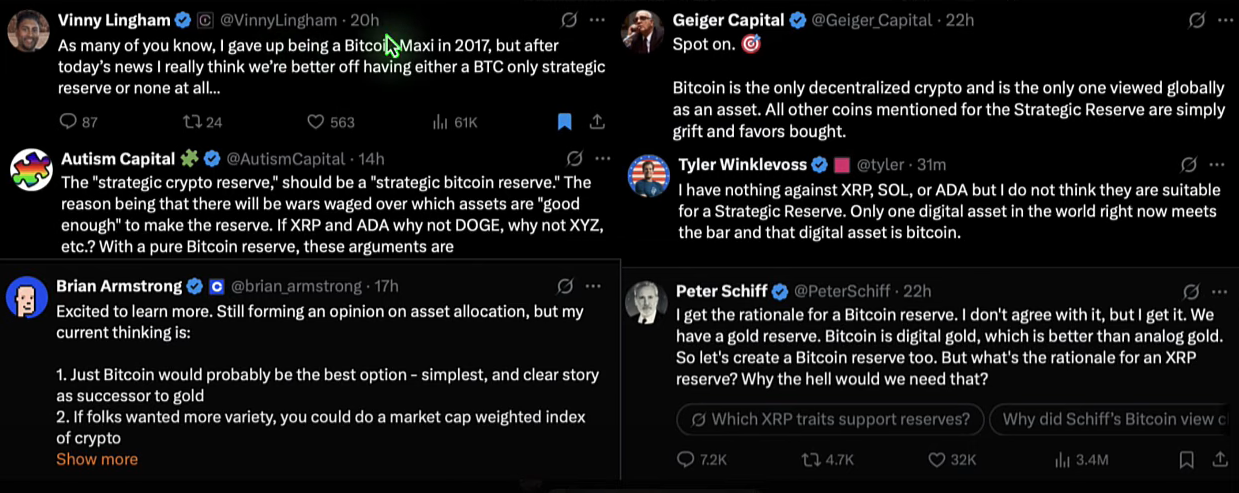Open more options on Geiger Capital's tweet
The image size is (1239, 493).
click(x=1221, y=20)
